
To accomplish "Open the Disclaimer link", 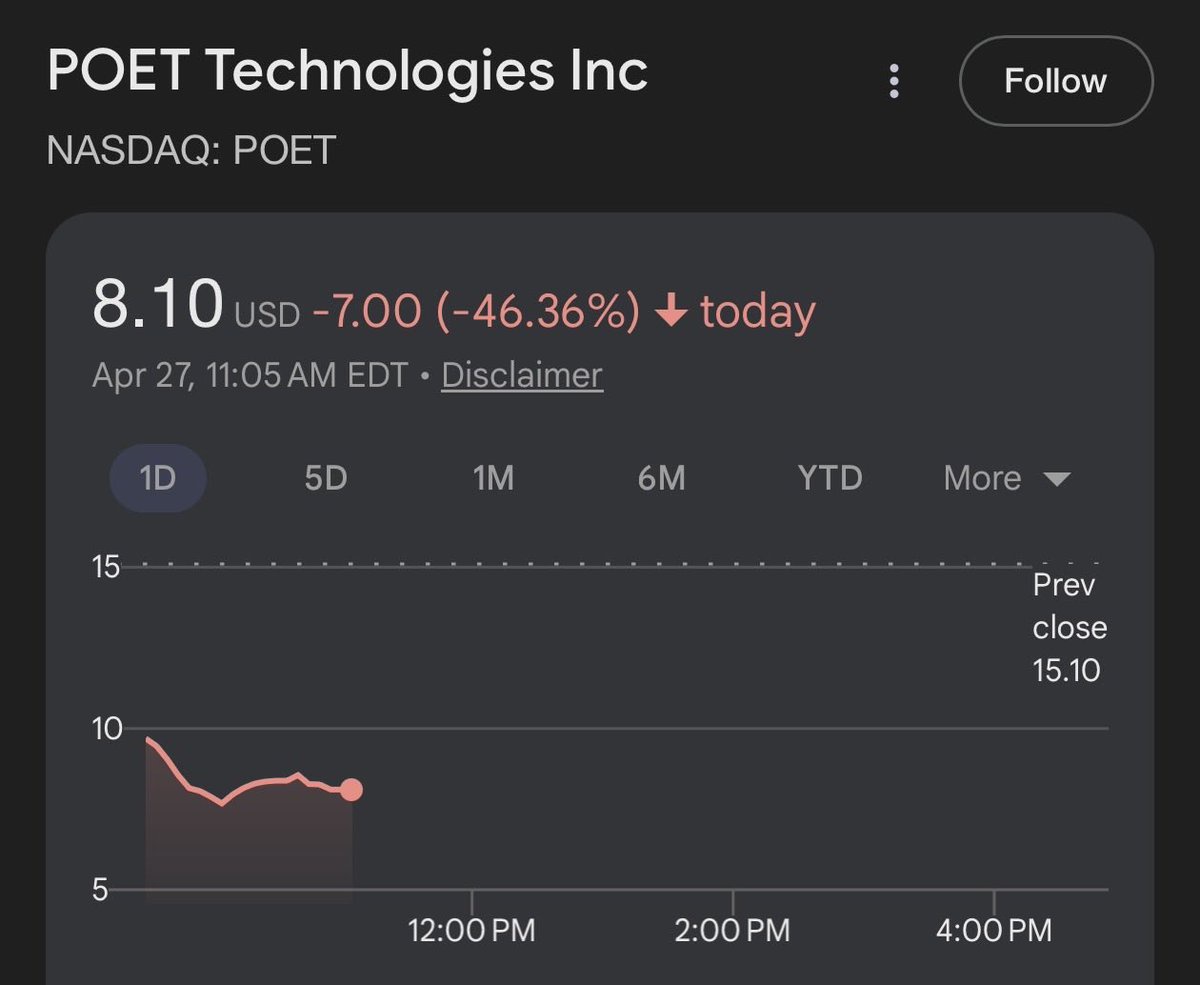I will (x=522, y=375).
